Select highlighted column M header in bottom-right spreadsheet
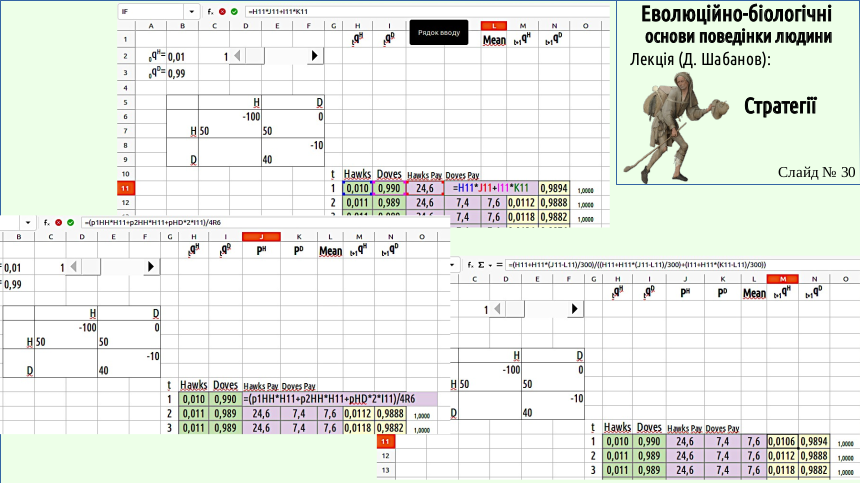860x483 pixels. point(783,279)
